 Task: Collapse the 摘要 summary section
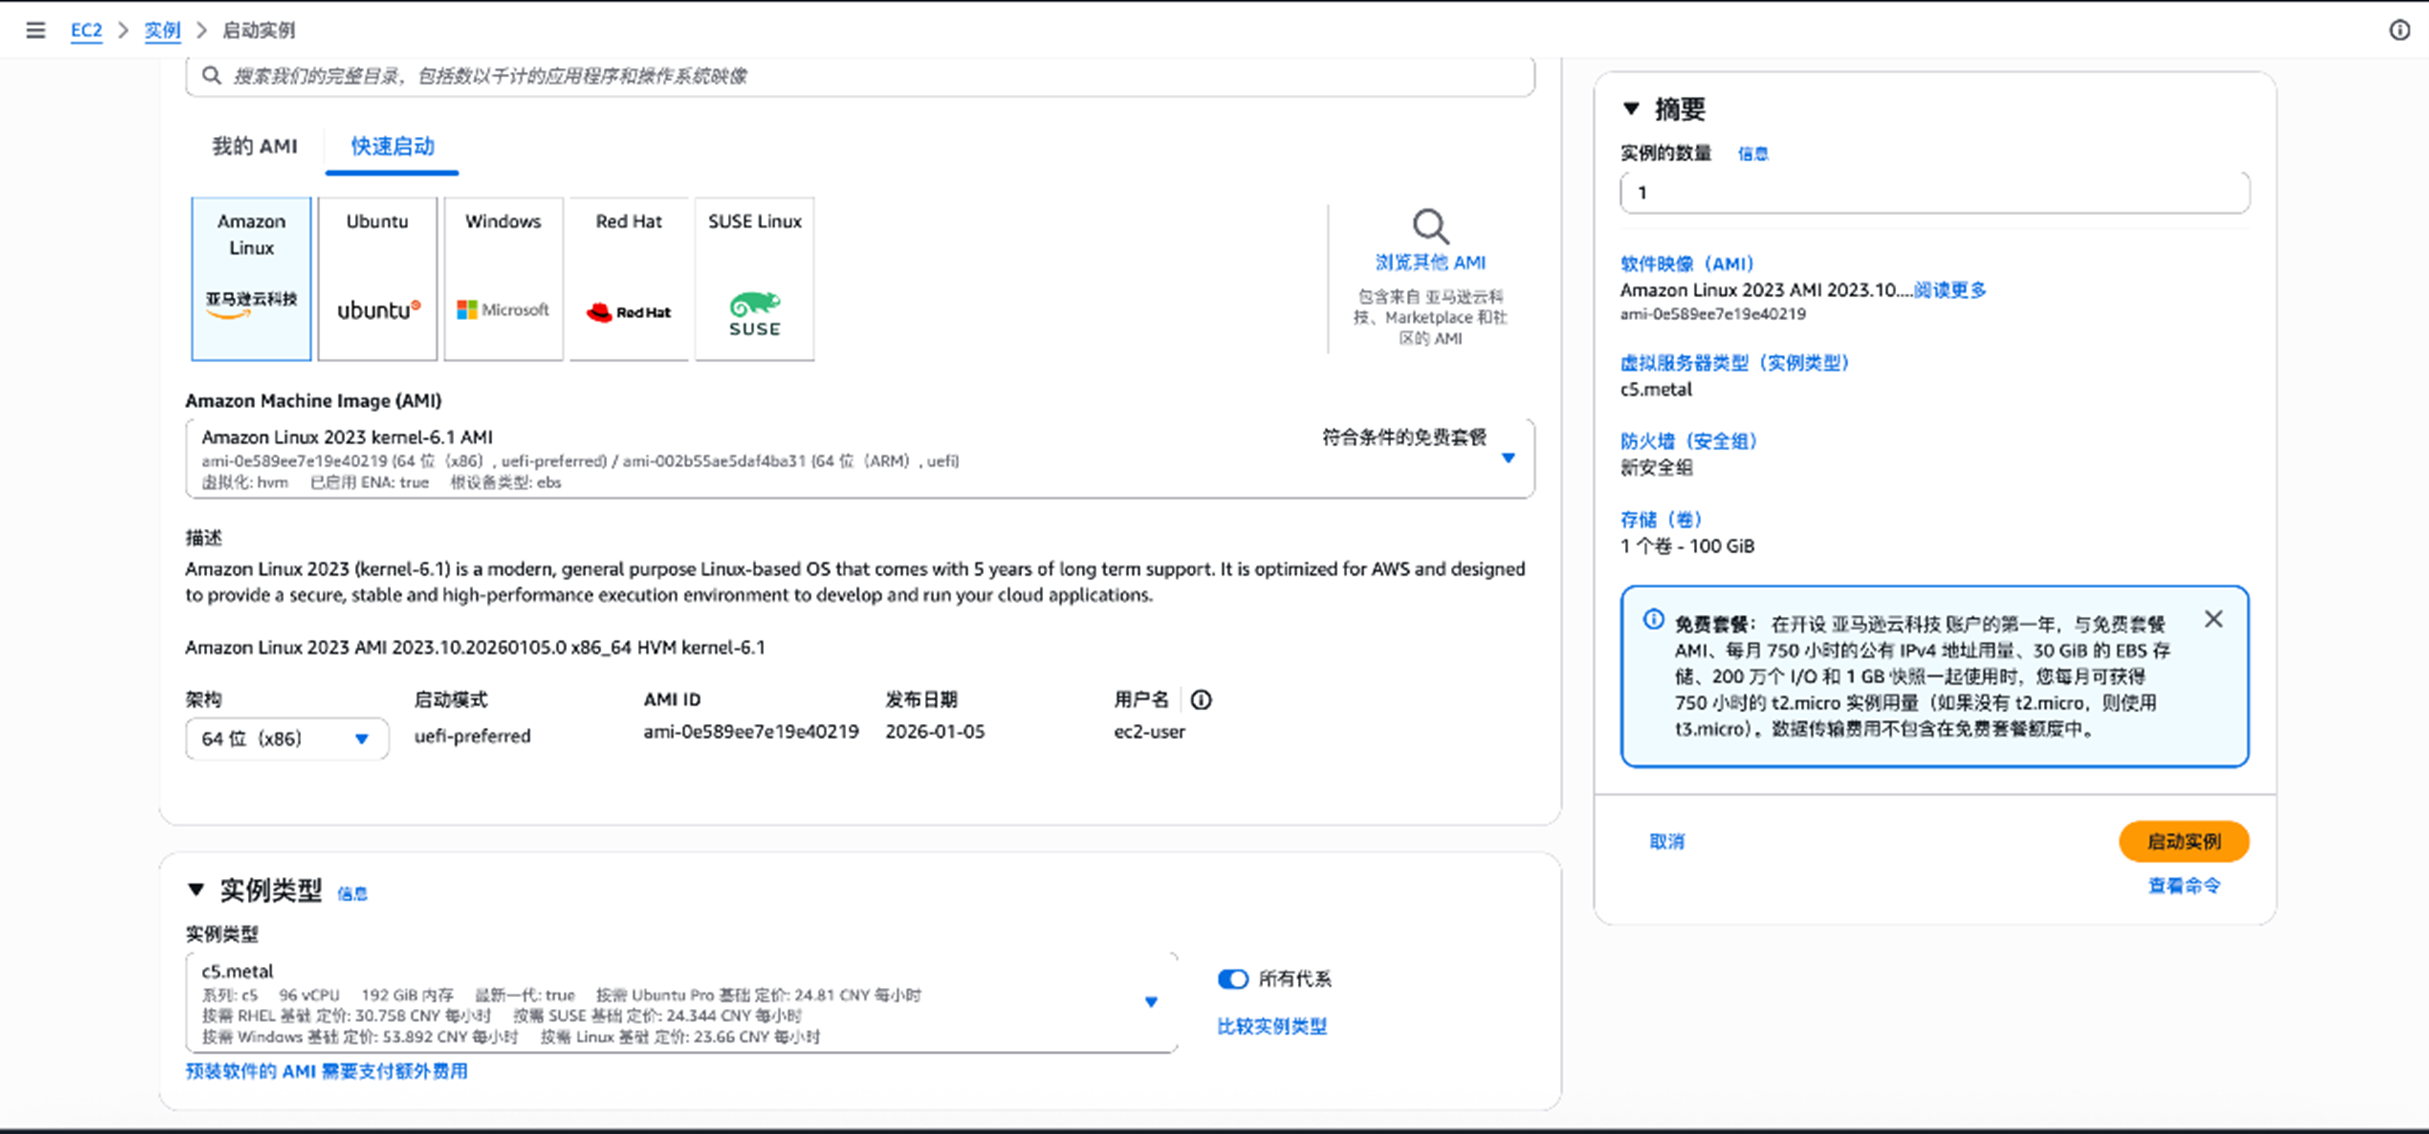(x=1631, y=108)
